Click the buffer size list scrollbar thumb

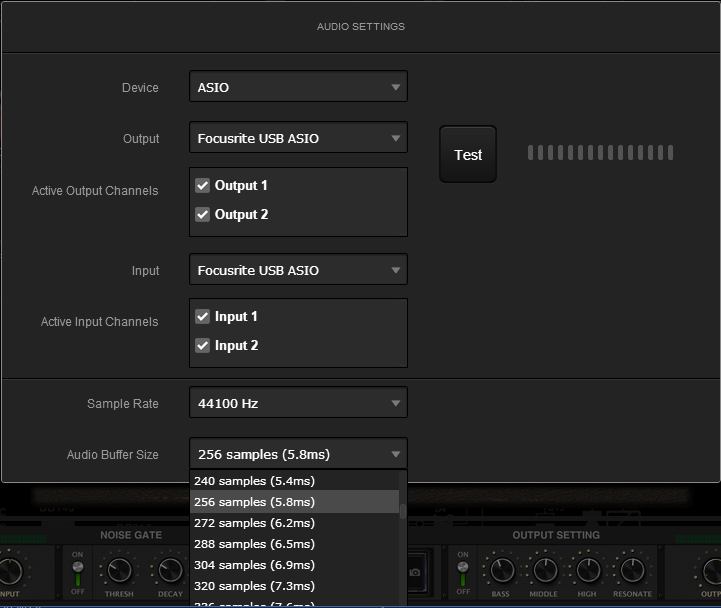[x=403, y=511]
